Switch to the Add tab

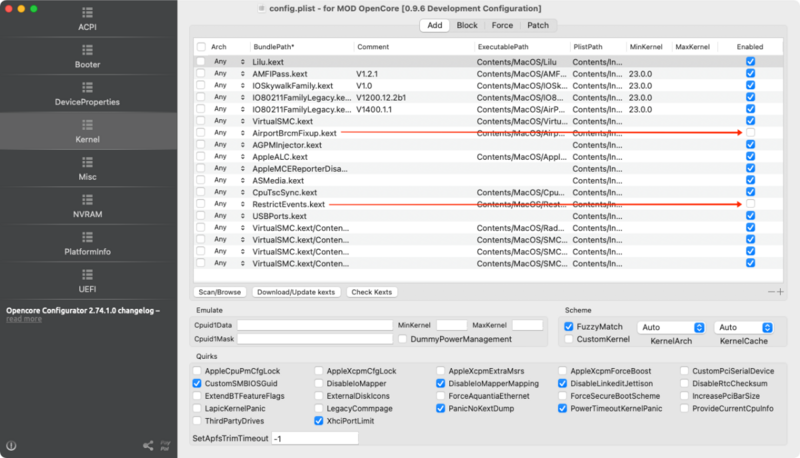tap(435, 25)
